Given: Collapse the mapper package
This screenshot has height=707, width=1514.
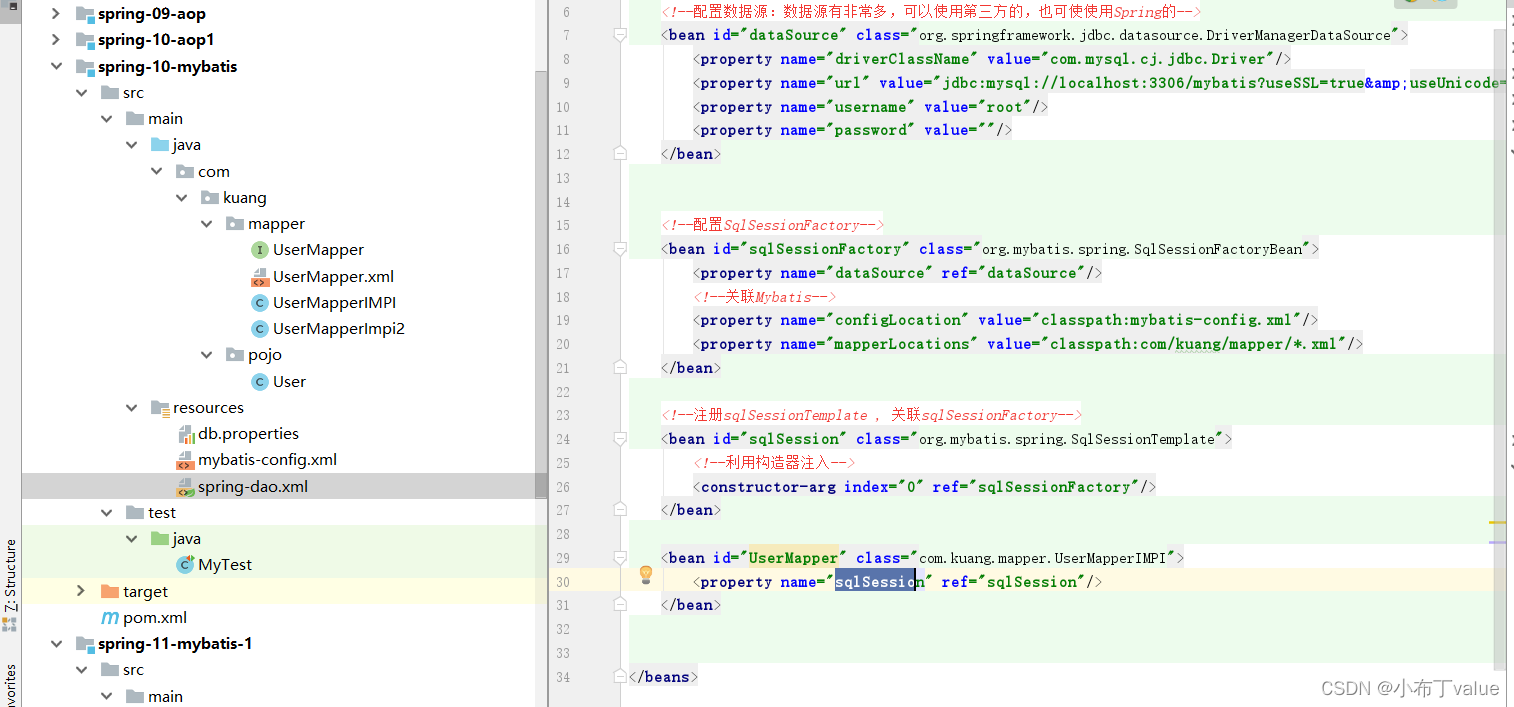Looking at the screenshot, I should click(x=207, y=224).
